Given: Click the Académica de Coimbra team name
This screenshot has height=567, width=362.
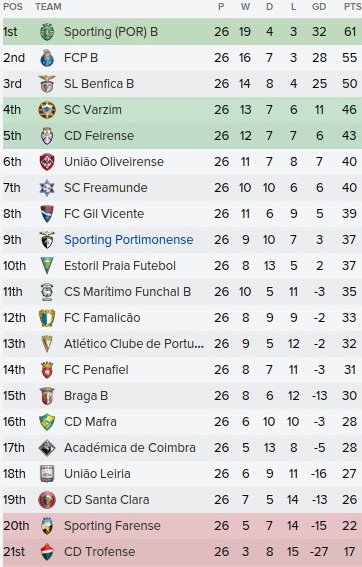Looking at the screenshot, I should coord(129,448).
